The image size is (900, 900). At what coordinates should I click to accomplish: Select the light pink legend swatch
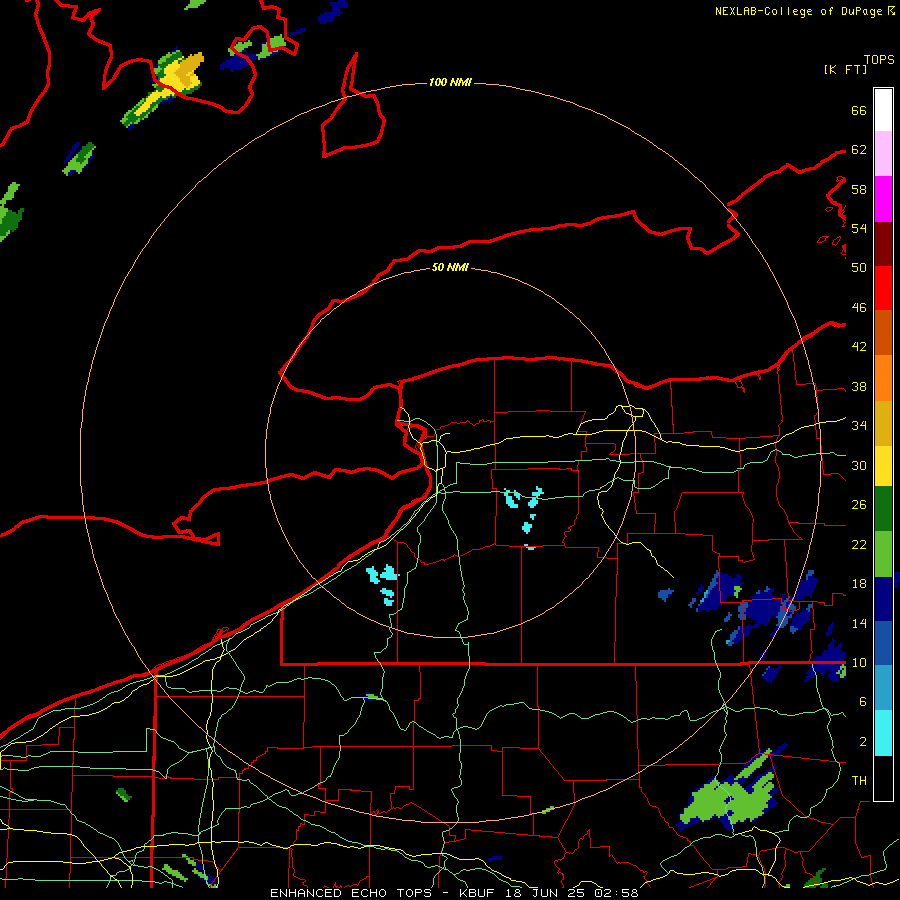point(883,154)
